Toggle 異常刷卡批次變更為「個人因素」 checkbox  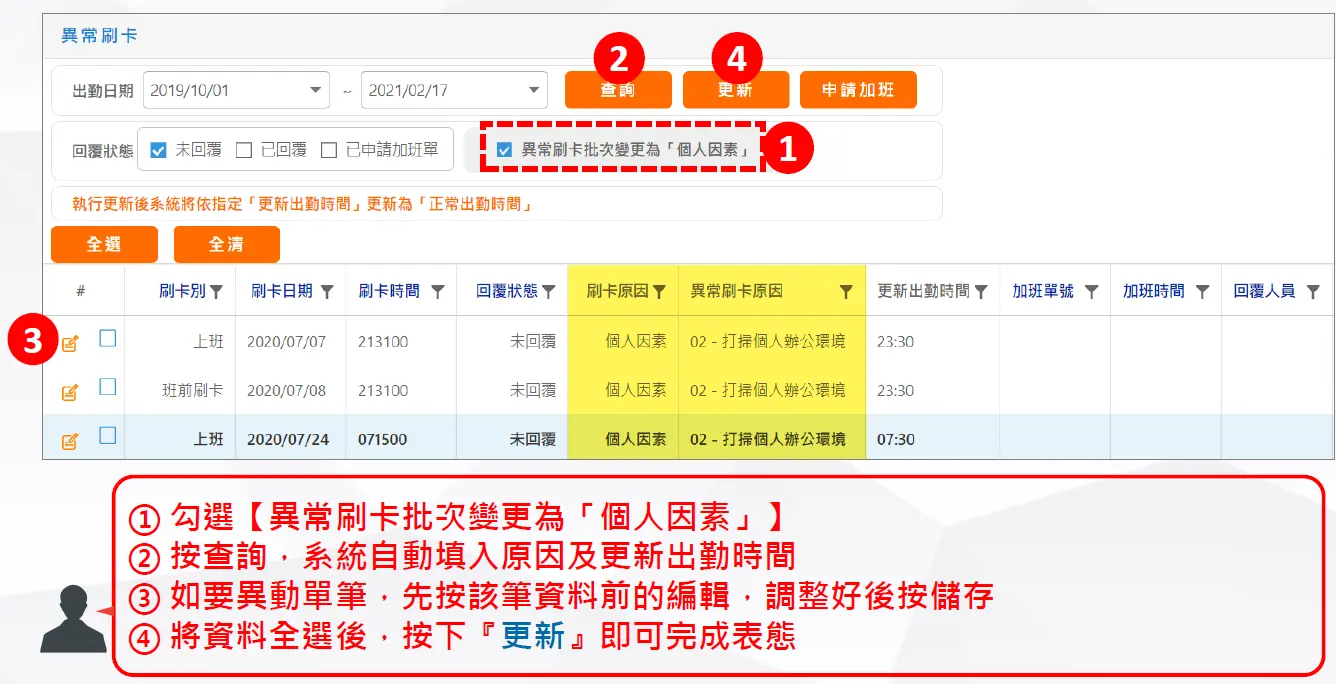click(505, 150)
